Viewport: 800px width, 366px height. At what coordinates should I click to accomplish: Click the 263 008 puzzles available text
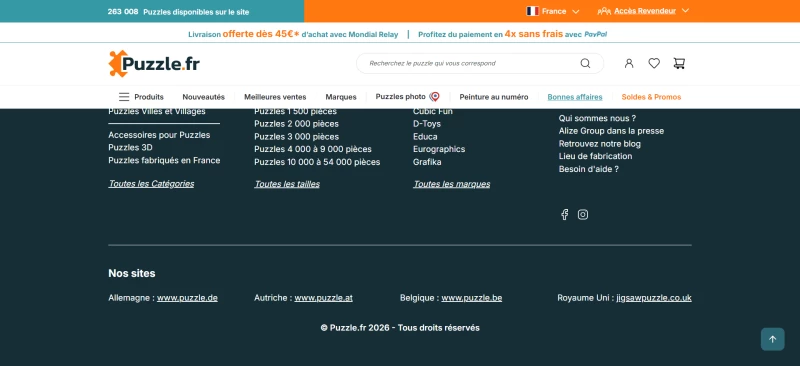[178, 12]
